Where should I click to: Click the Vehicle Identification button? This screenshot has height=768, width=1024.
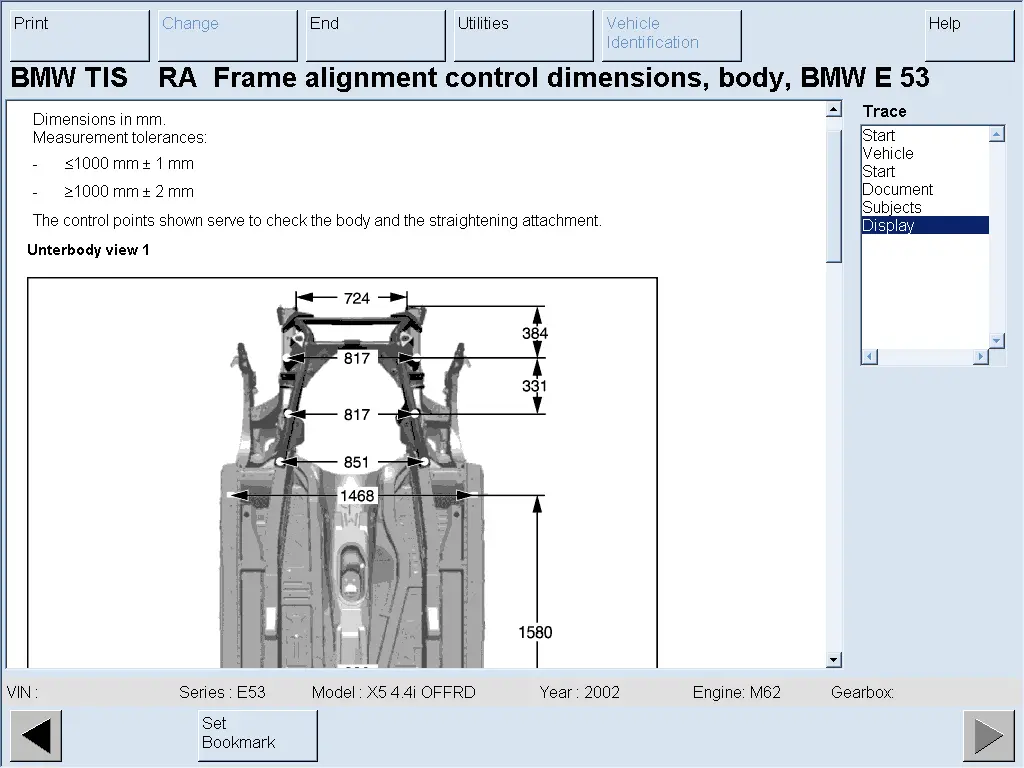point(671,35)
